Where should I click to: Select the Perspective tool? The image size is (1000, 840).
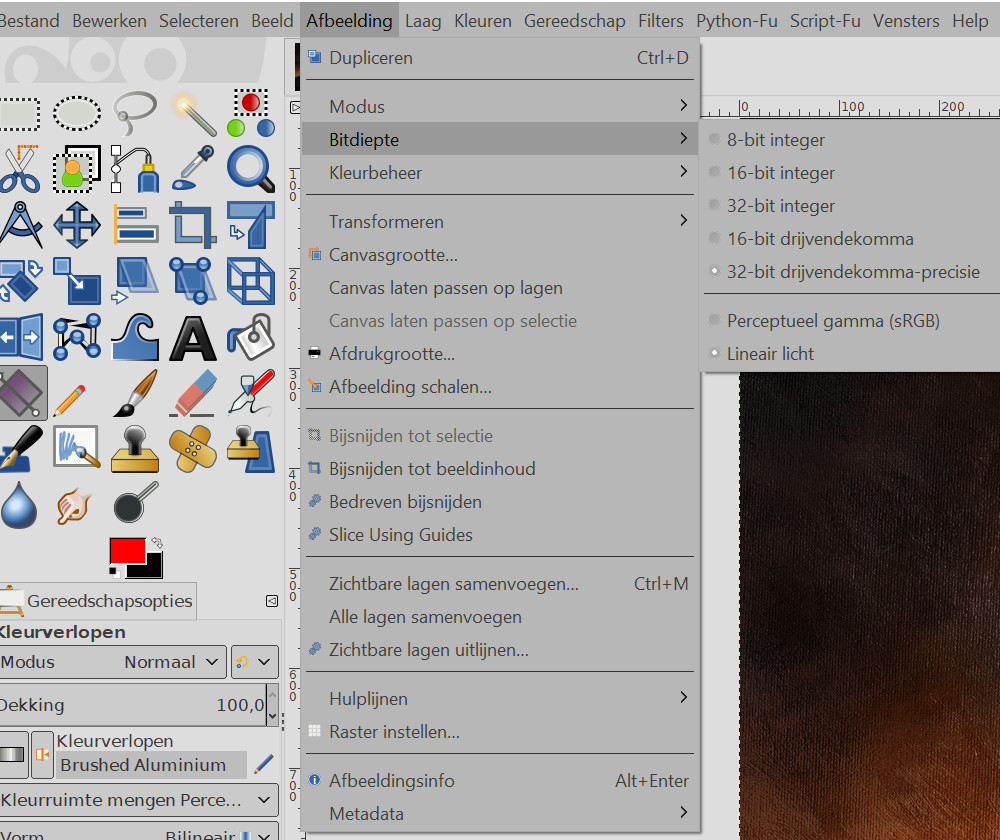[193, 281]
